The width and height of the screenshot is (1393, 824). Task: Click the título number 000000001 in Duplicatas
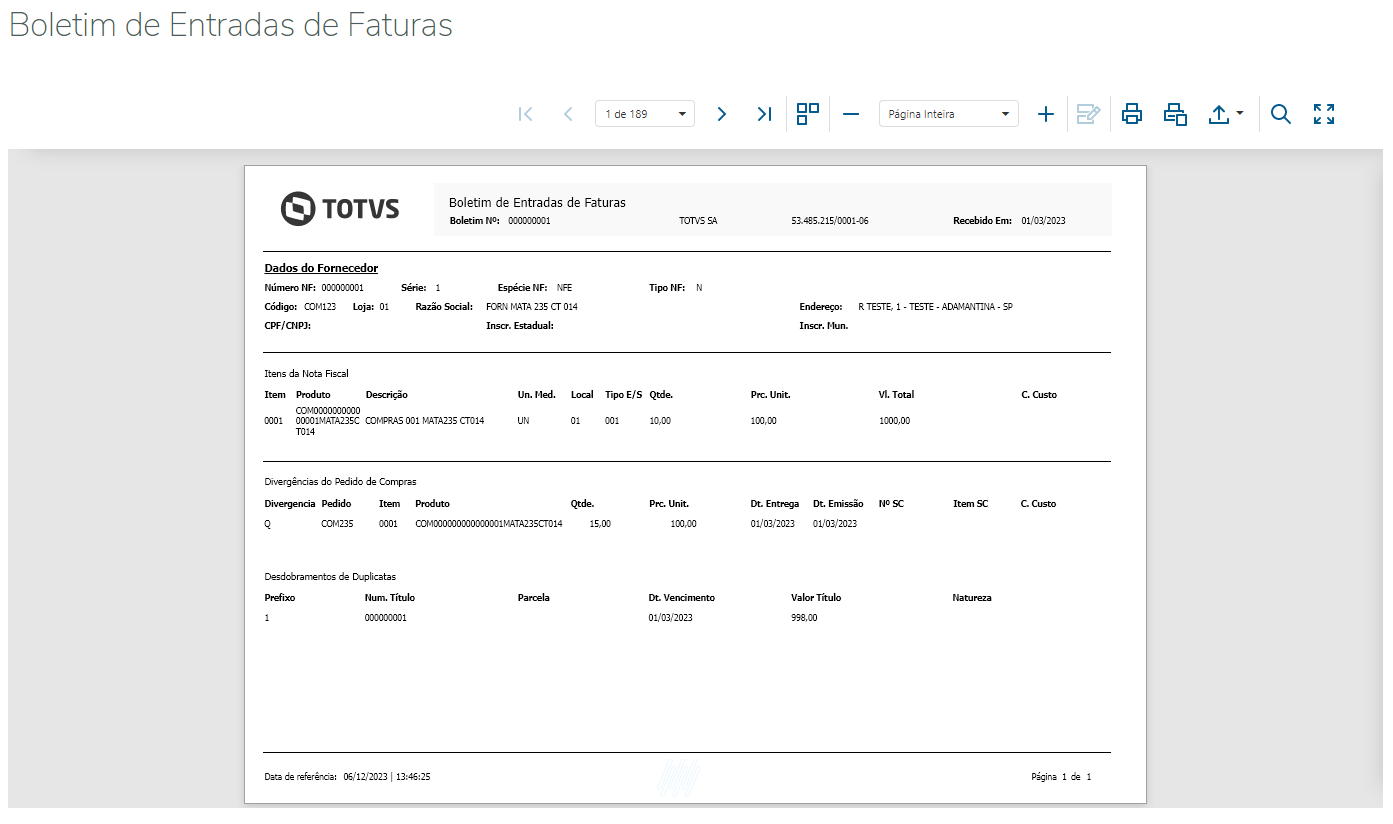coord(386,618)
